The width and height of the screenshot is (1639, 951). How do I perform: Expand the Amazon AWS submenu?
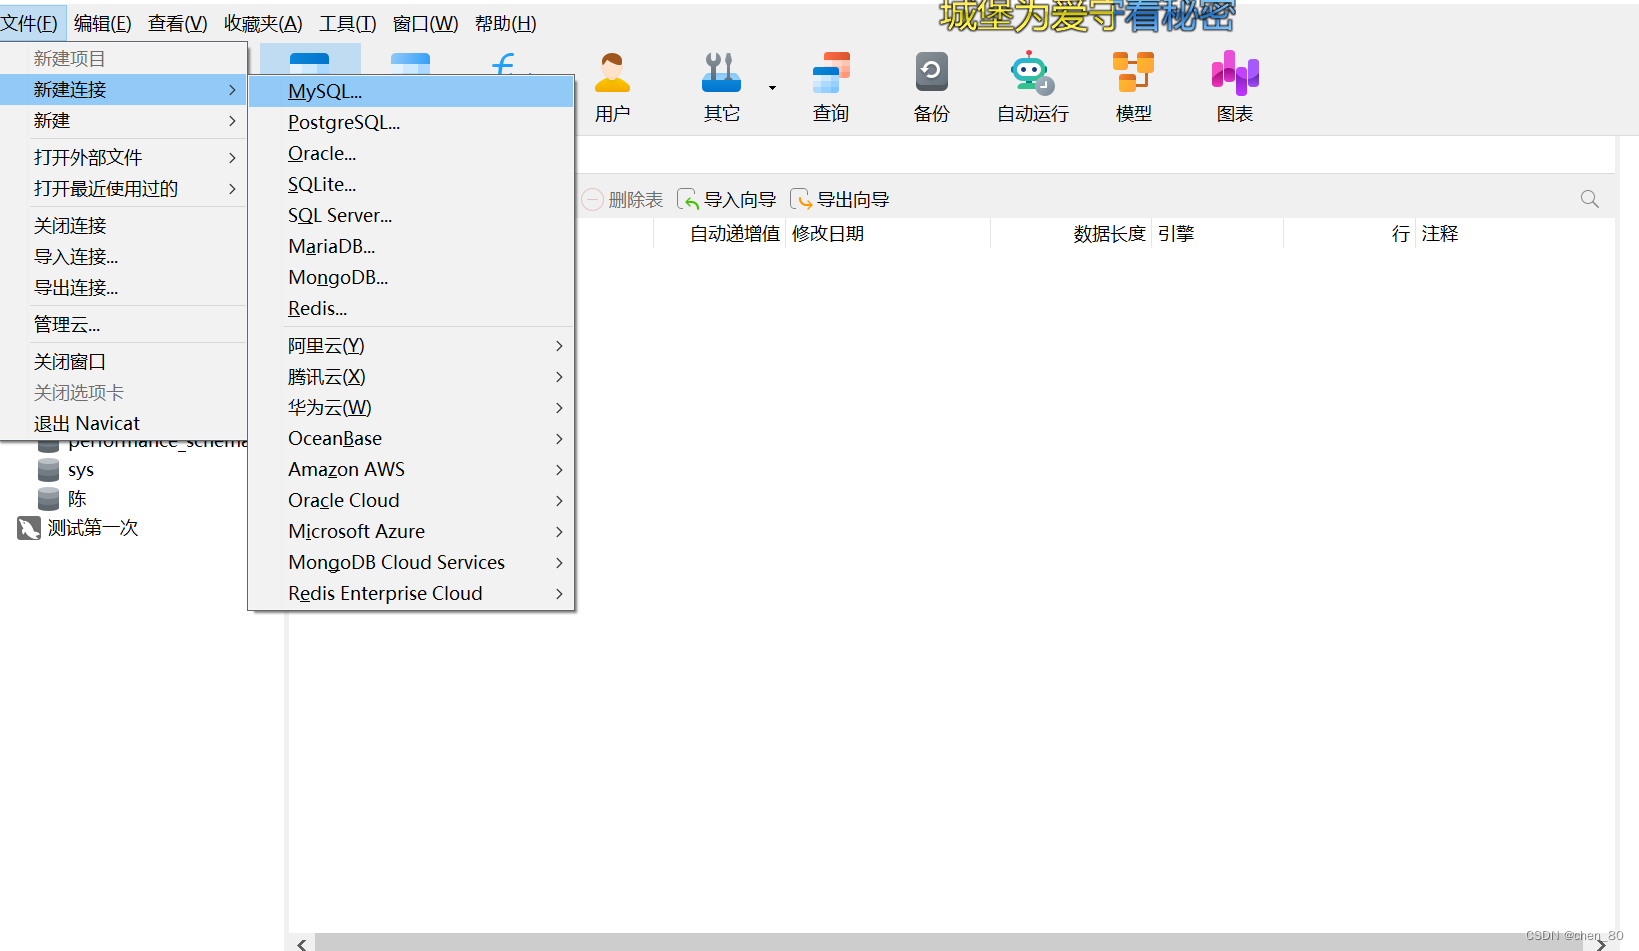(559, 469)
